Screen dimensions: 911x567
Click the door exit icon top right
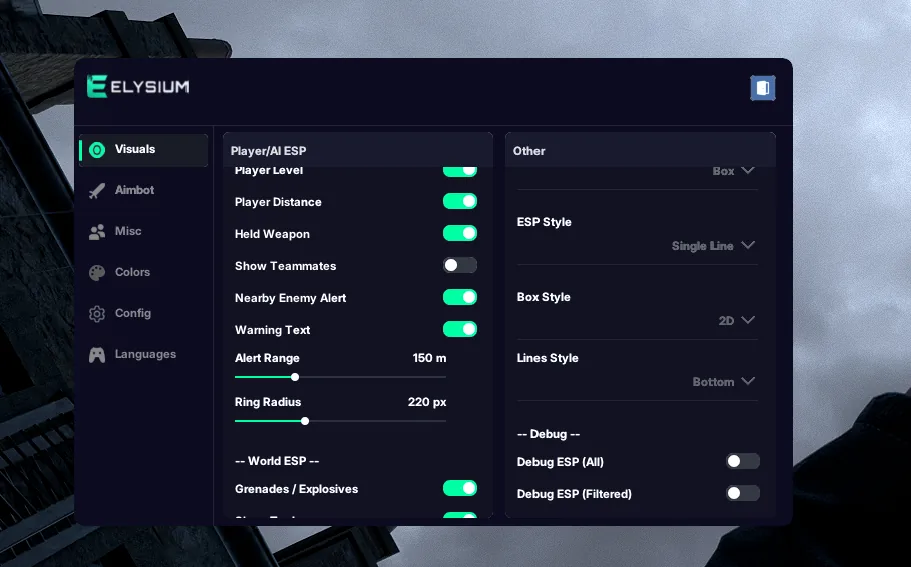click(763, 88)
